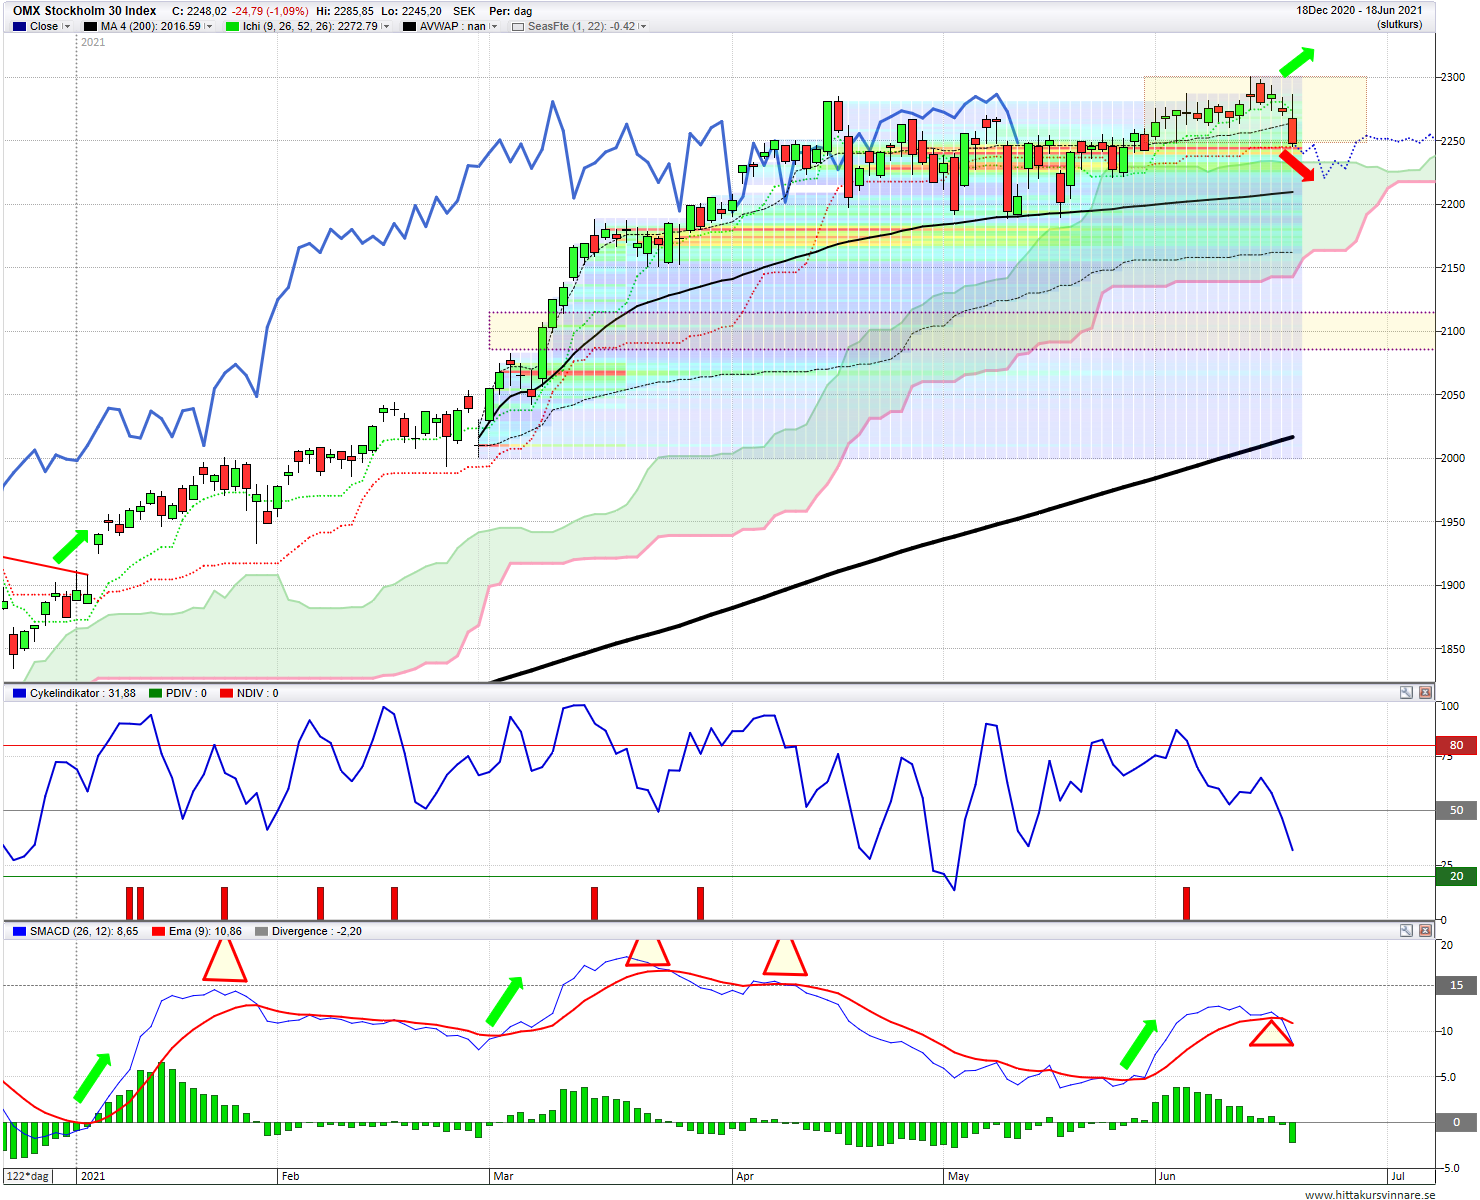Click the gray 50 level marker
The height and width of the screenshot is (1200, 1480).
tap(1456, 810)
